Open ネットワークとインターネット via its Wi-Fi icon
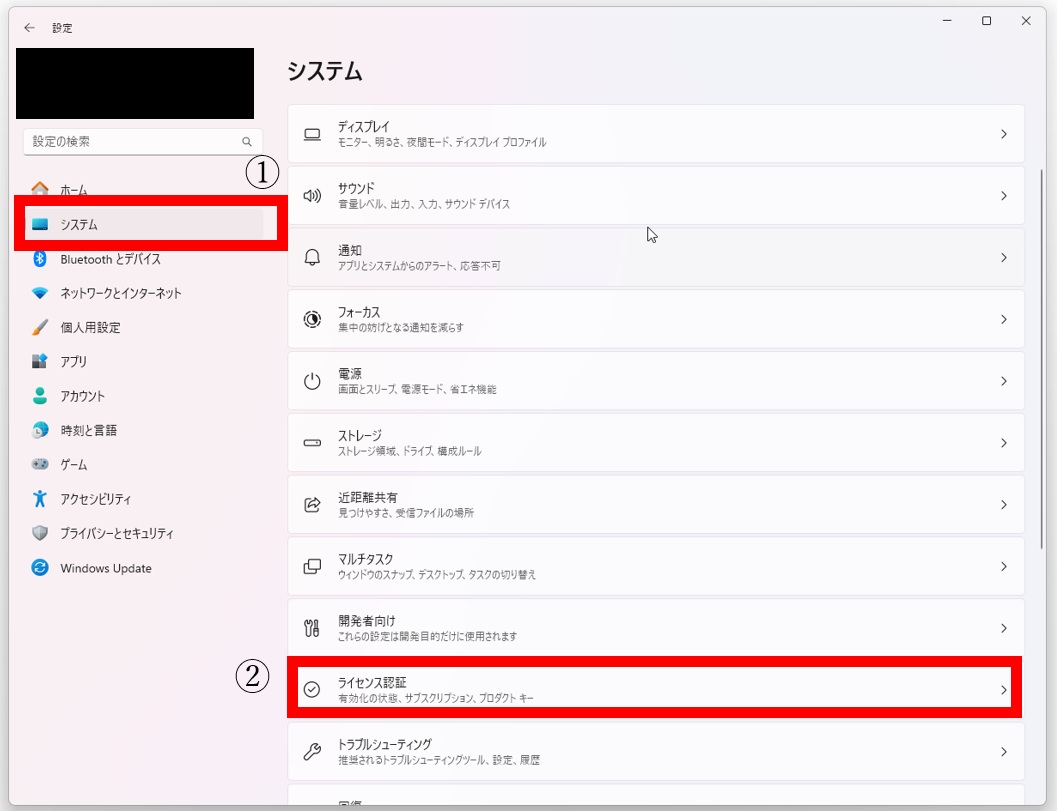 (40, 293)
